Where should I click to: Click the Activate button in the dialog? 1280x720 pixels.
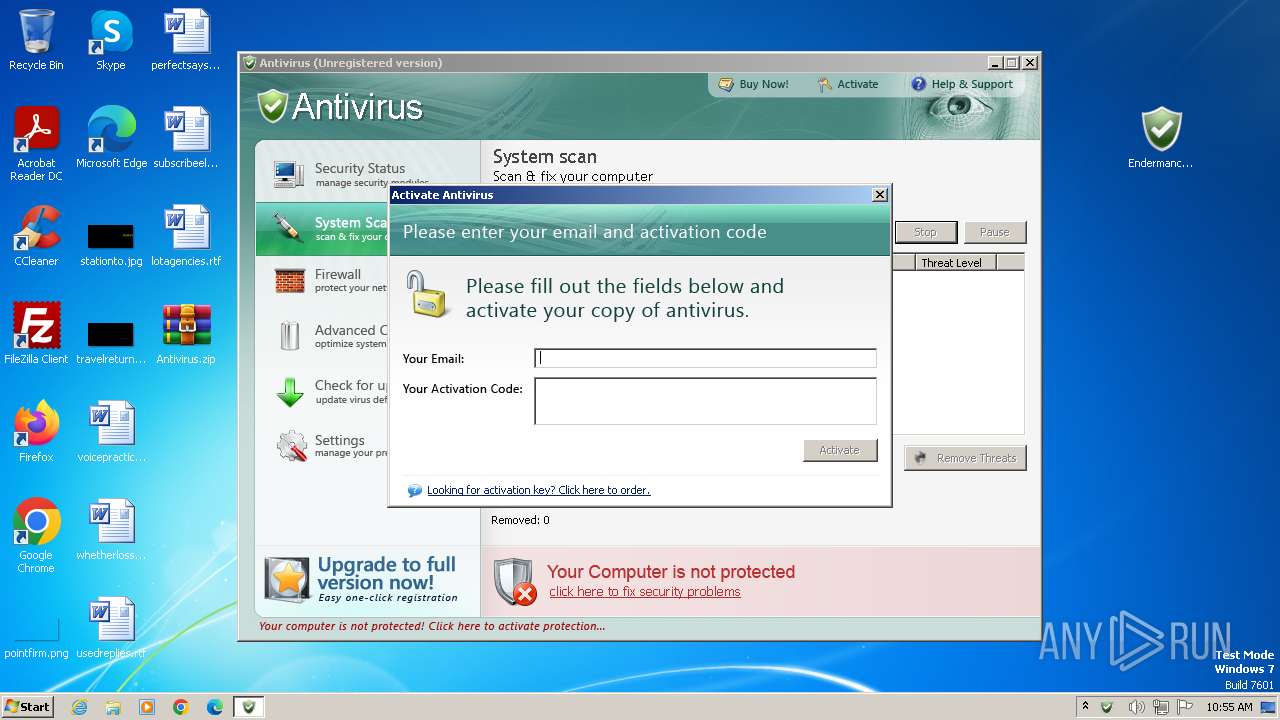point(840,450)
